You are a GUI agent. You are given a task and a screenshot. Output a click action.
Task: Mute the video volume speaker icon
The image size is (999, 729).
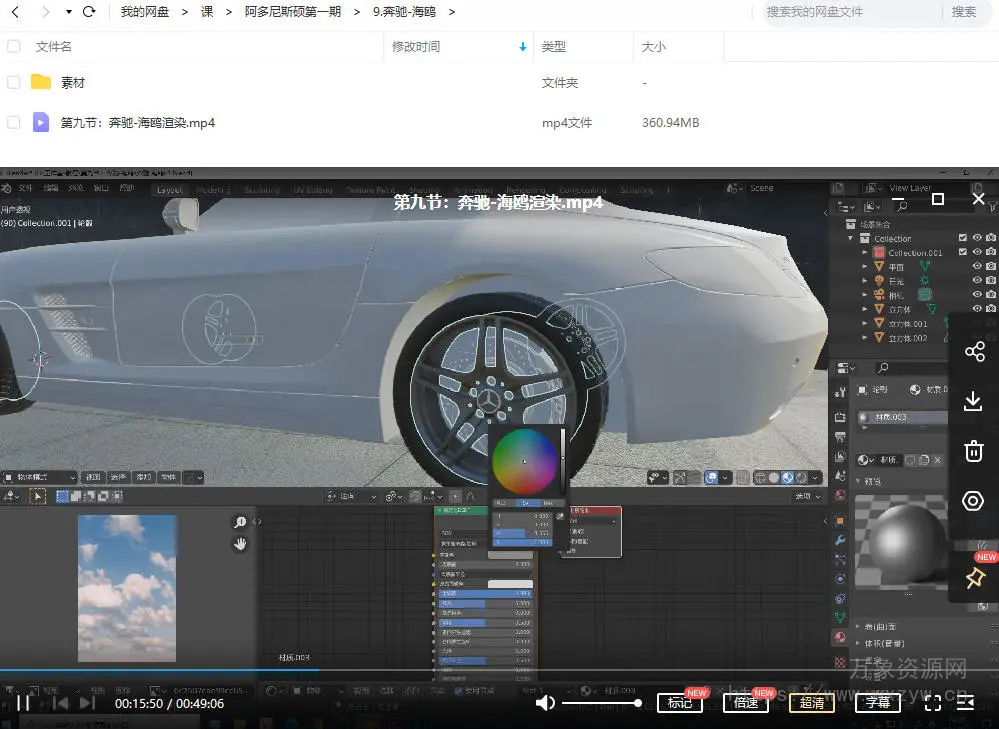click(x=545, y=703)
